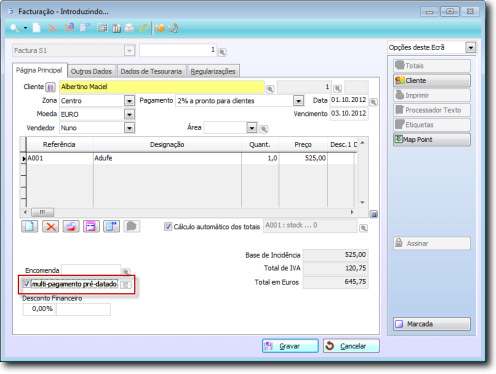The height and width of the screenshot is (374, 496).
Task: Click lookup icon after client name field
Action: (270, 89)
